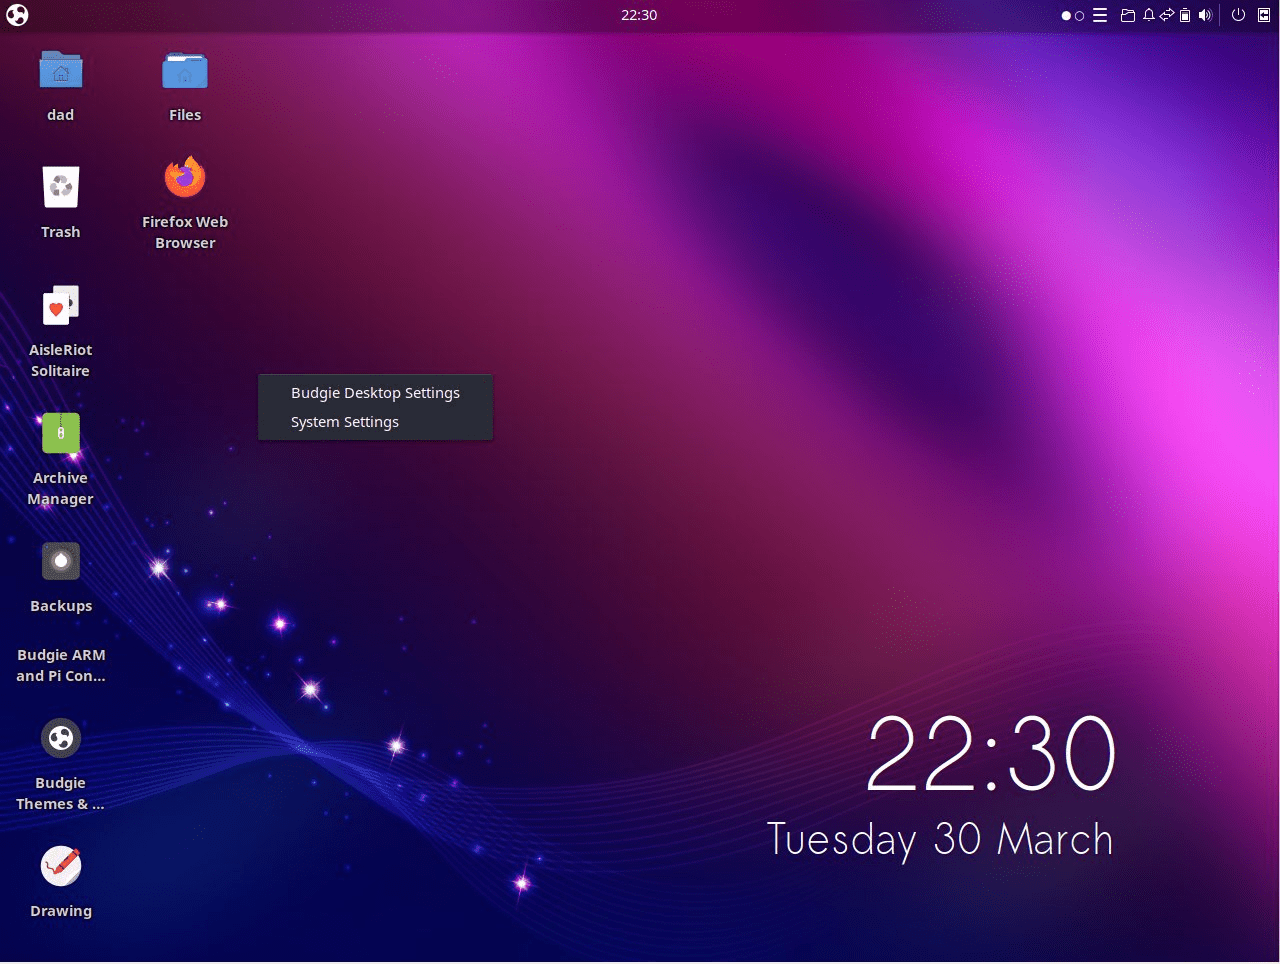The height and width of the screenshot is (964, 1280).
Task: Select the Drawing app icon
Action: (61, 867)
